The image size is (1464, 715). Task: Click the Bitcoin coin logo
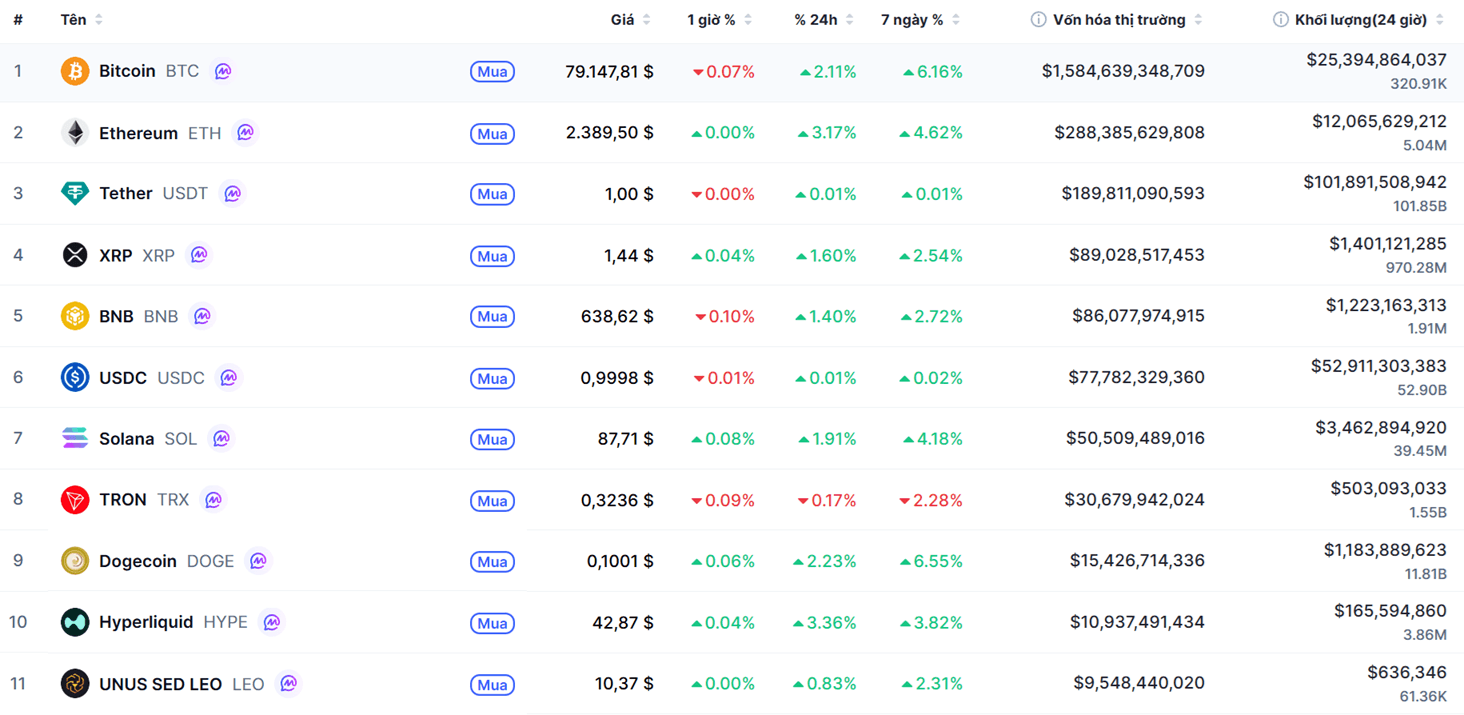click(x=75, y=71)
